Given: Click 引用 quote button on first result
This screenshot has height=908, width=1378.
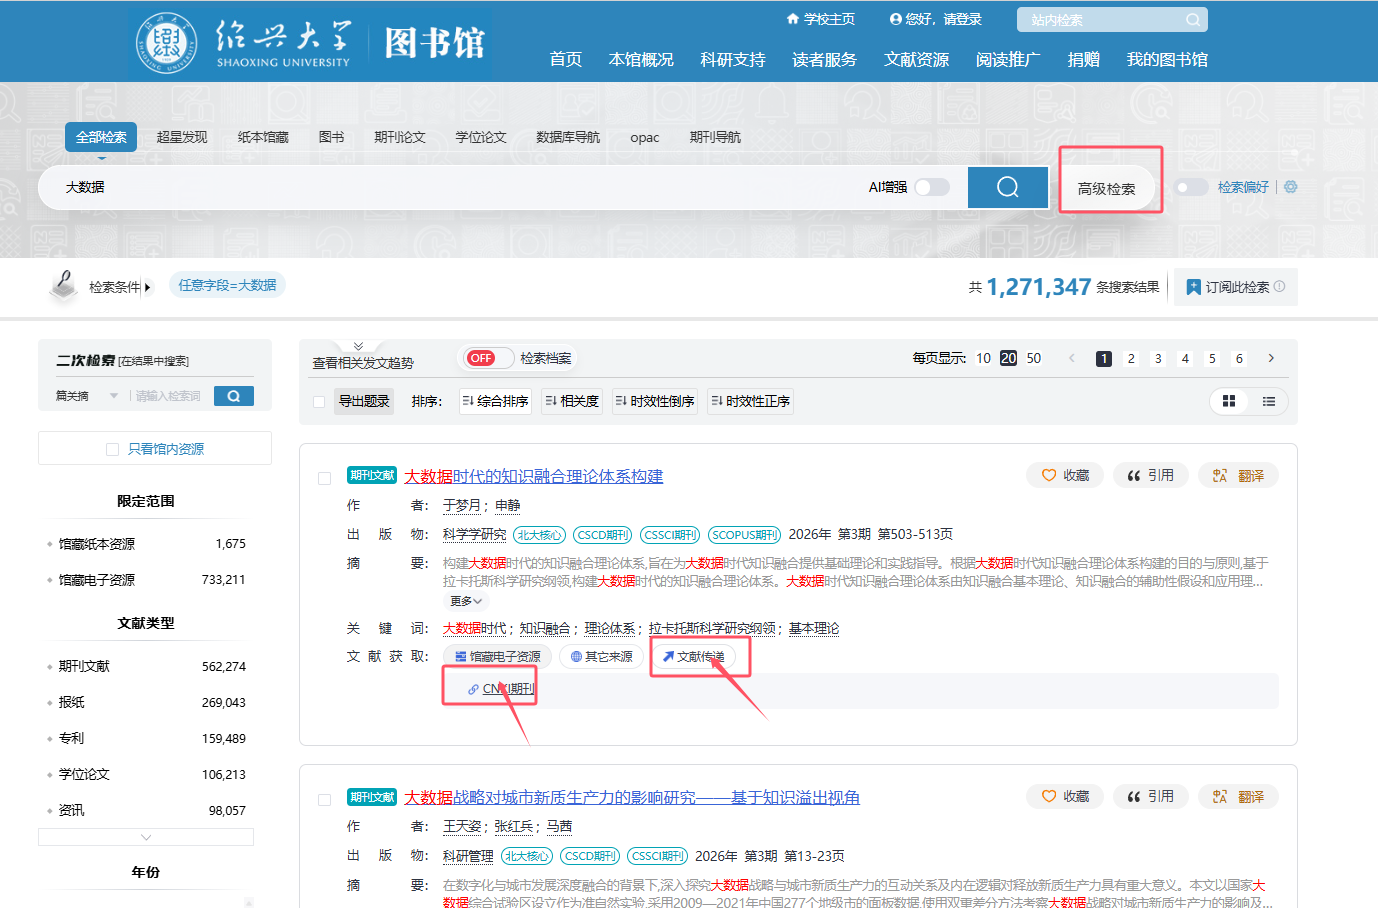Looking at the screenshot, I should tap(1150, 476).
